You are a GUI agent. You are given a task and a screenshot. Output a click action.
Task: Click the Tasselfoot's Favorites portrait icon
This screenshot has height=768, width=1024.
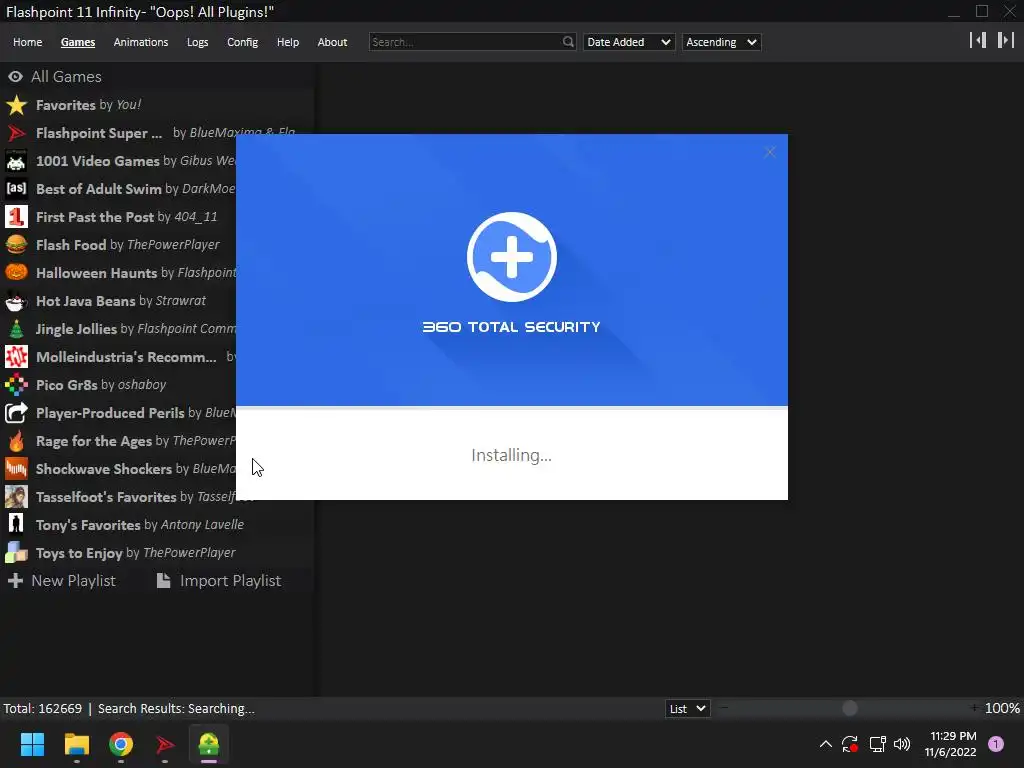tap(16, 497)
